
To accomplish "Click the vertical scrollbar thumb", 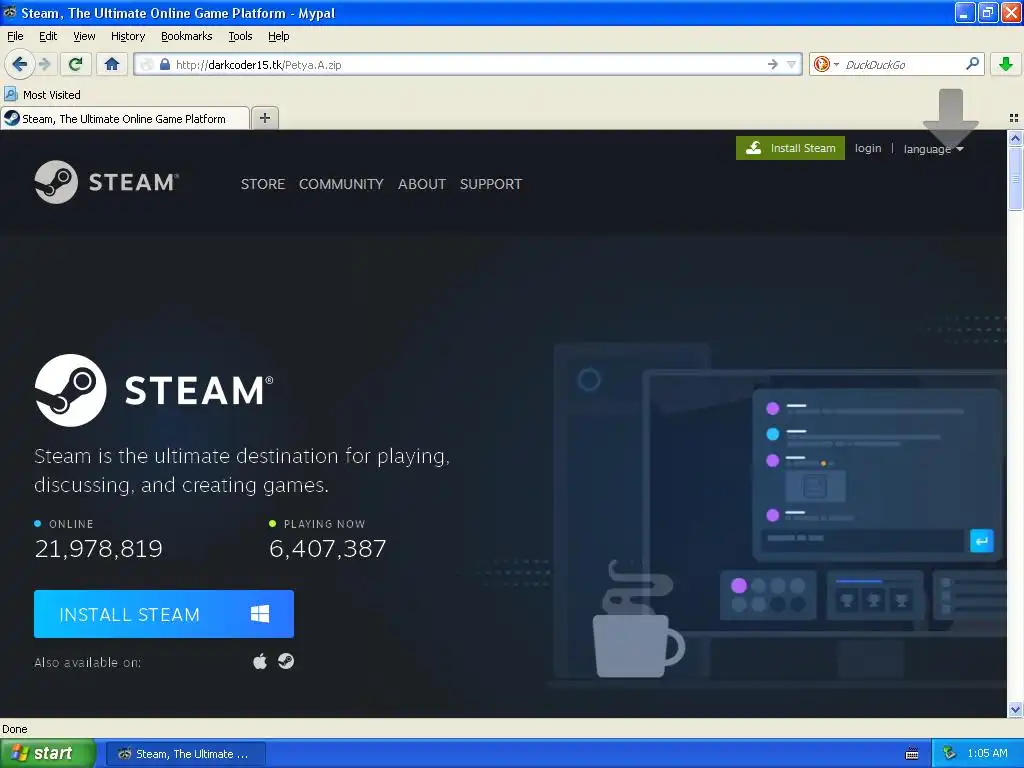I will pos(1015,178).
